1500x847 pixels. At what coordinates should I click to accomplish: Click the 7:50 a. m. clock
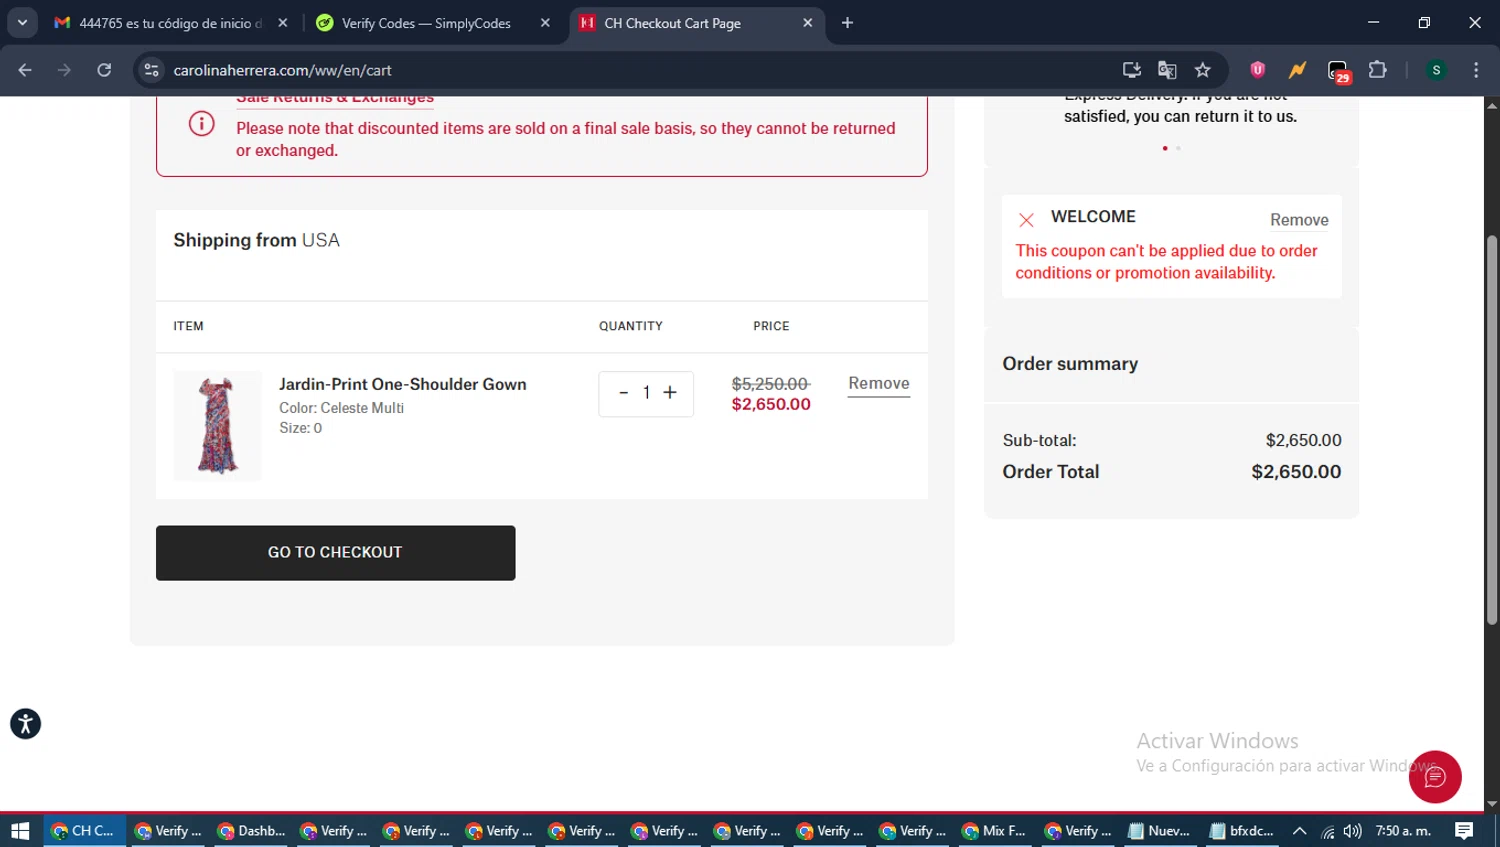click(x=1404, y=831)
